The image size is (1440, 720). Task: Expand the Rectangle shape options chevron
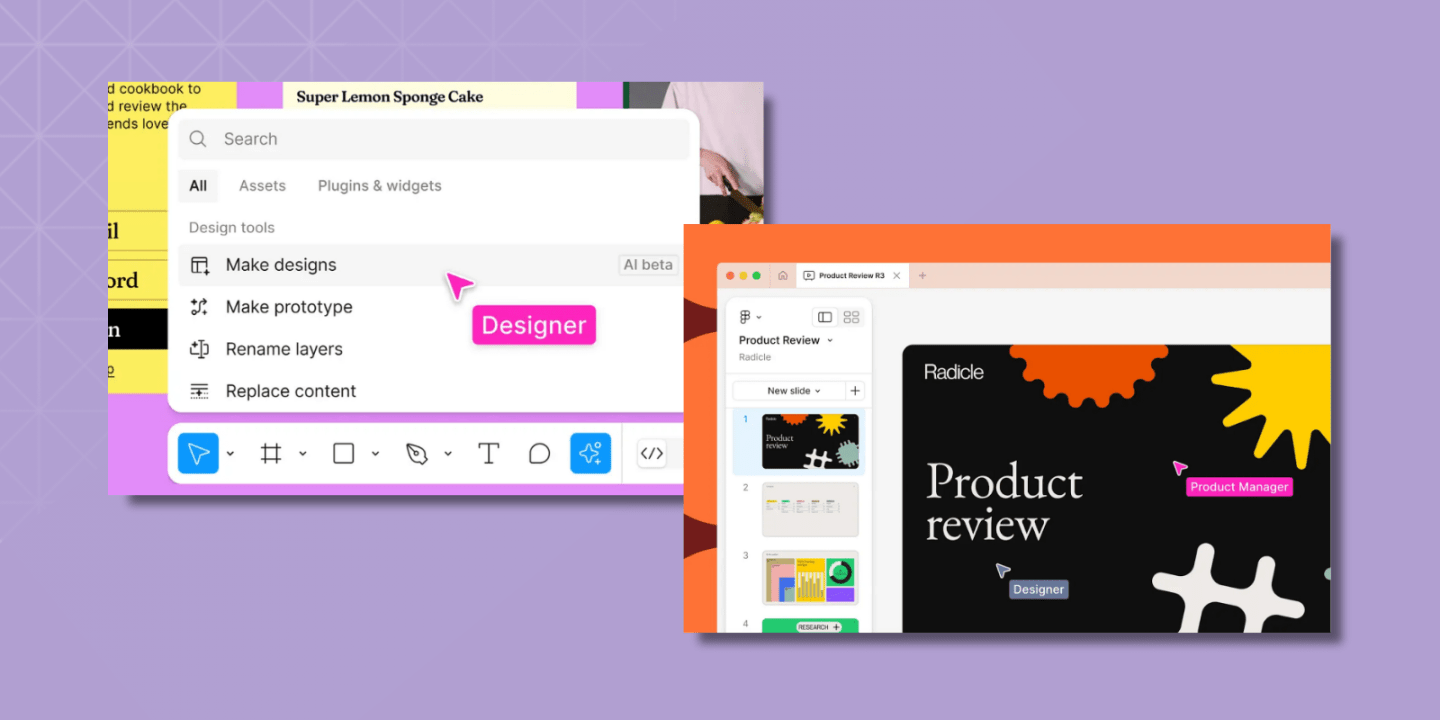click(x=375, y=454)
